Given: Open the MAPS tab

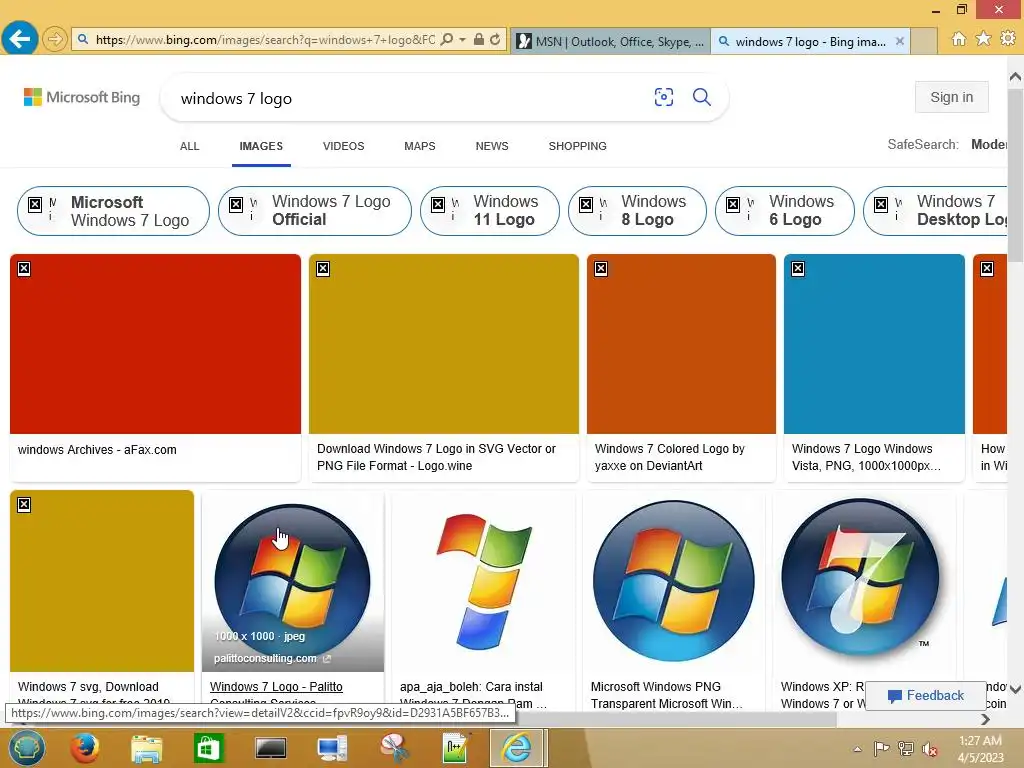Looking at the screenshot, I should 420,146.
